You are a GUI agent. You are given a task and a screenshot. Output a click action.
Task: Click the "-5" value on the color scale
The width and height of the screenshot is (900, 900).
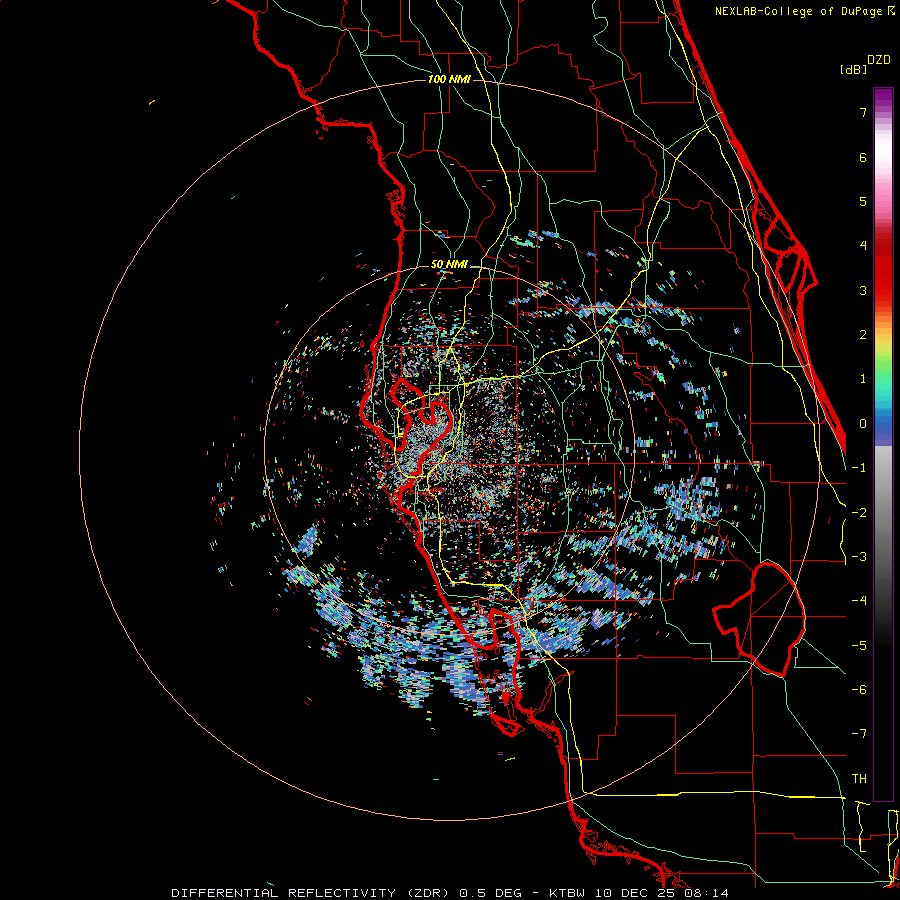[859, 646]
